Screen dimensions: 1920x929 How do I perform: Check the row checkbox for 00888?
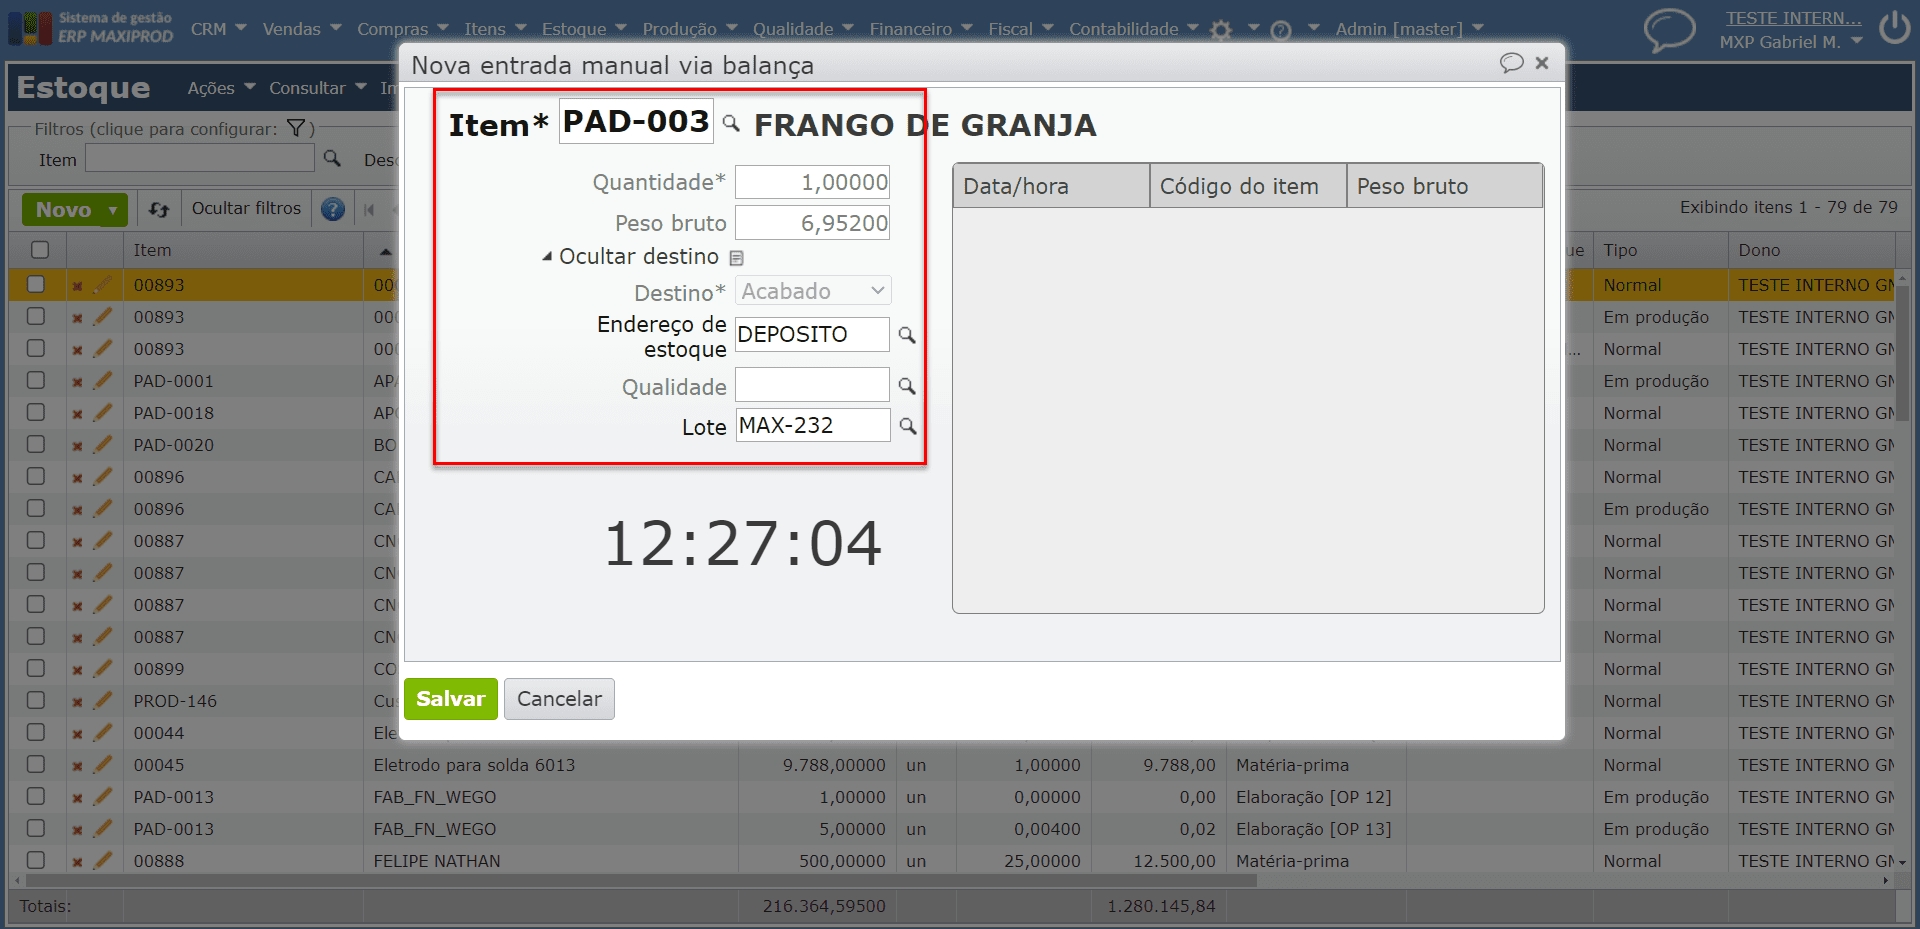[x=36, y=860]
